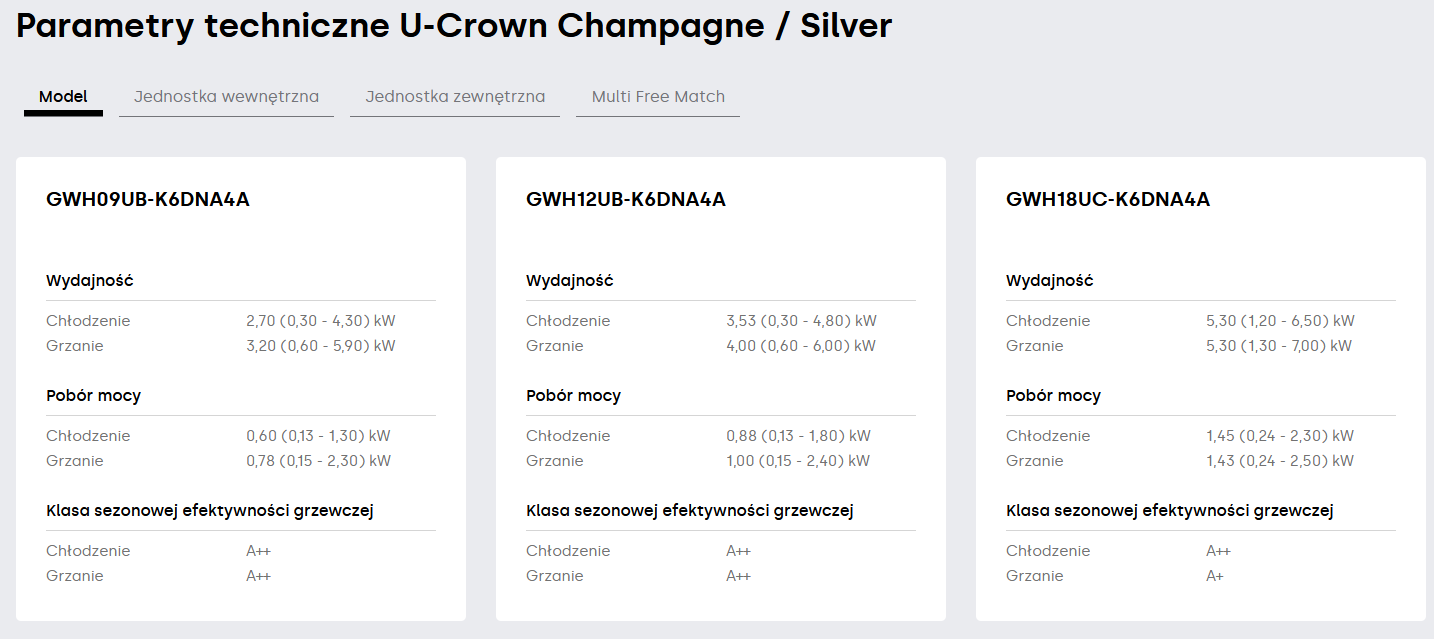
Task: Click power draw 1,43 (0,24 - 2,50) kW
Action: [x=1280, y=461]
